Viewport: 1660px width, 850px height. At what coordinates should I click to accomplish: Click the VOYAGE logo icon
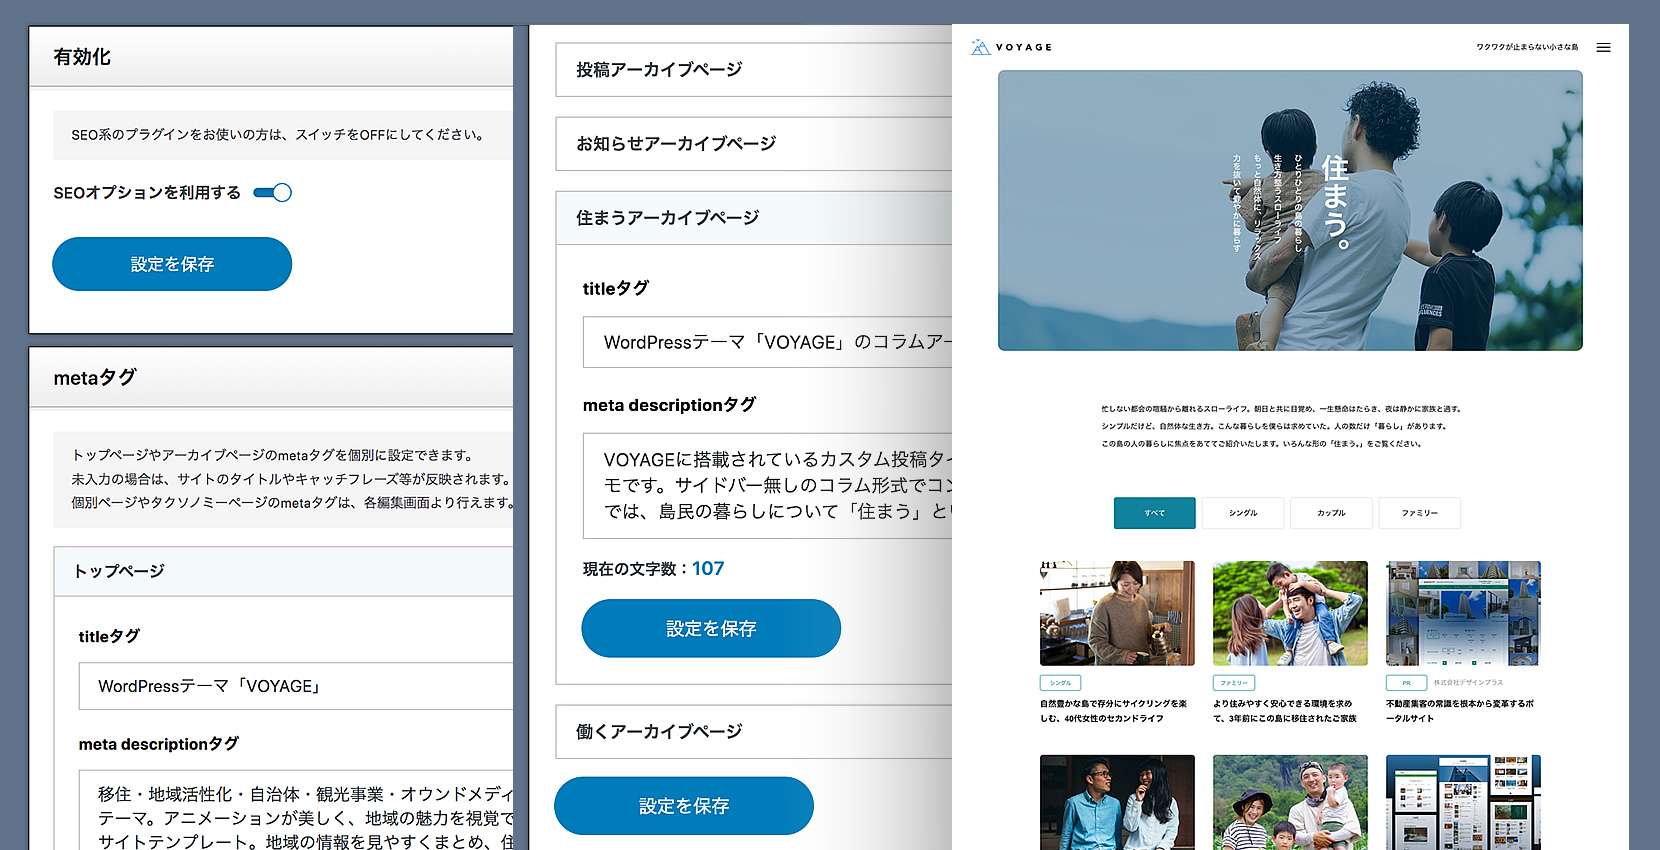(980, 47)
